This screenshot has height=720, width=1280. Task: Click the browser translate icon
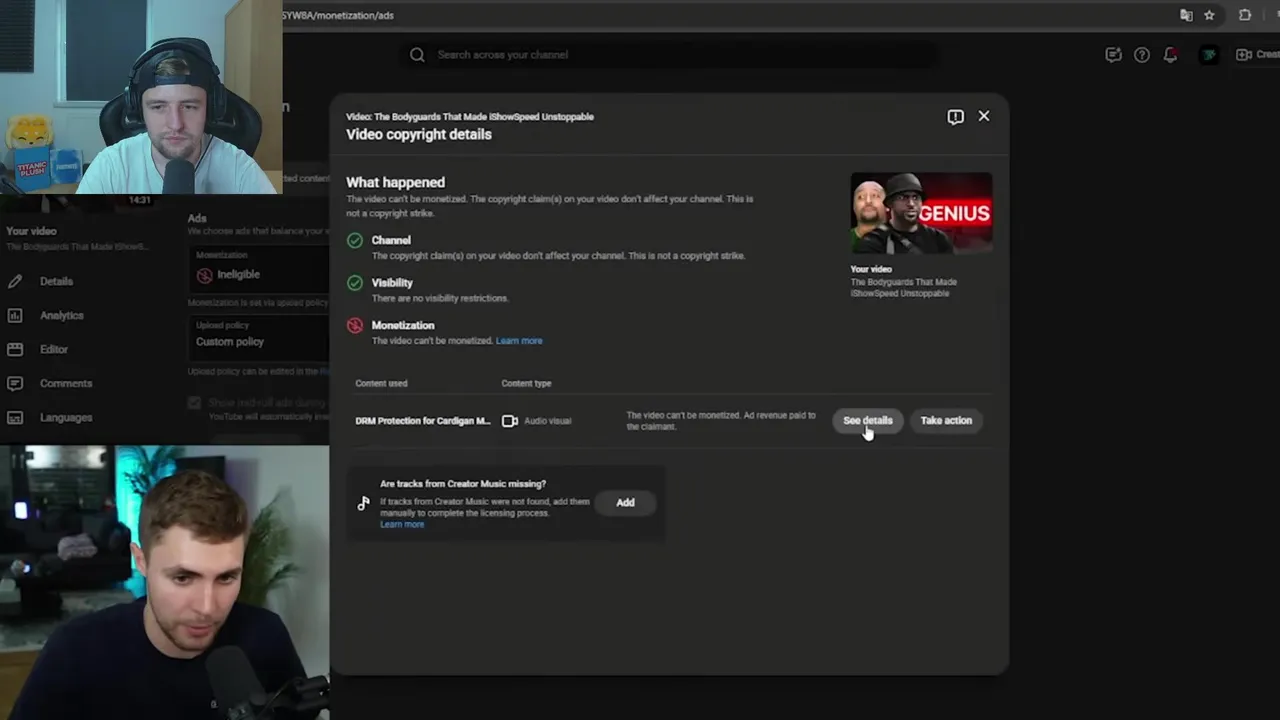[x=1186, y=15]
